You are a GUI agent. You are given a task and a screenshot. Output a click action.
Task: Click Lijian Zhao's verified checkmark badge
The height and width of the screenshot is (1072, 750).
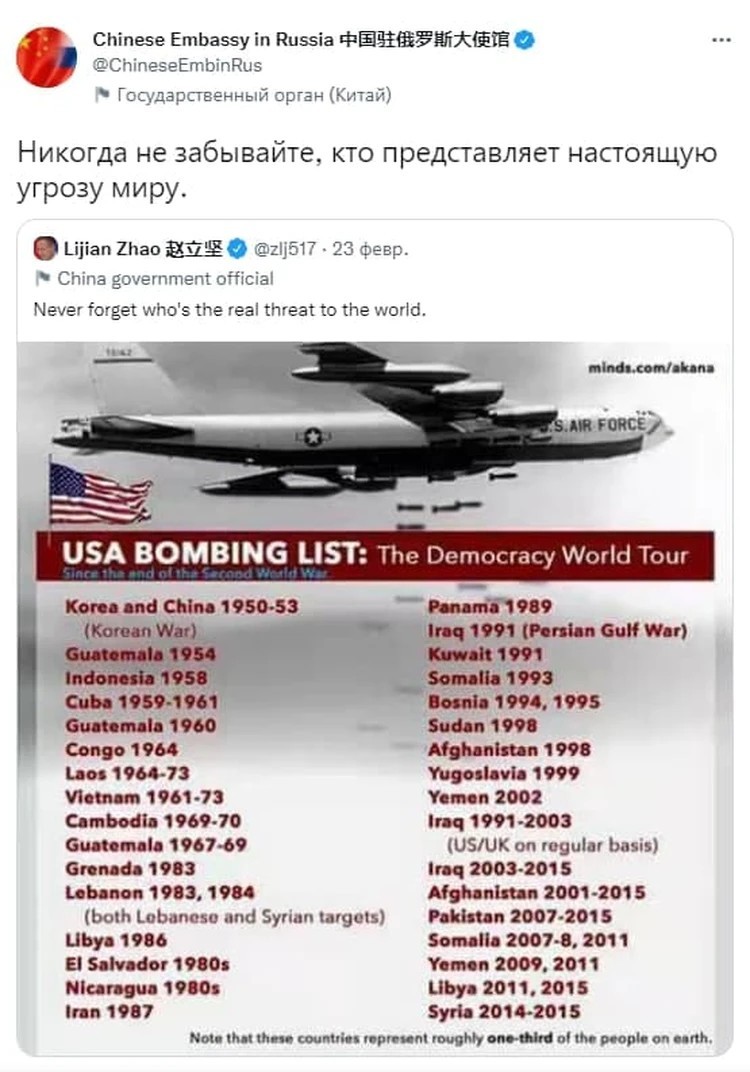click(x=237, y=250)
